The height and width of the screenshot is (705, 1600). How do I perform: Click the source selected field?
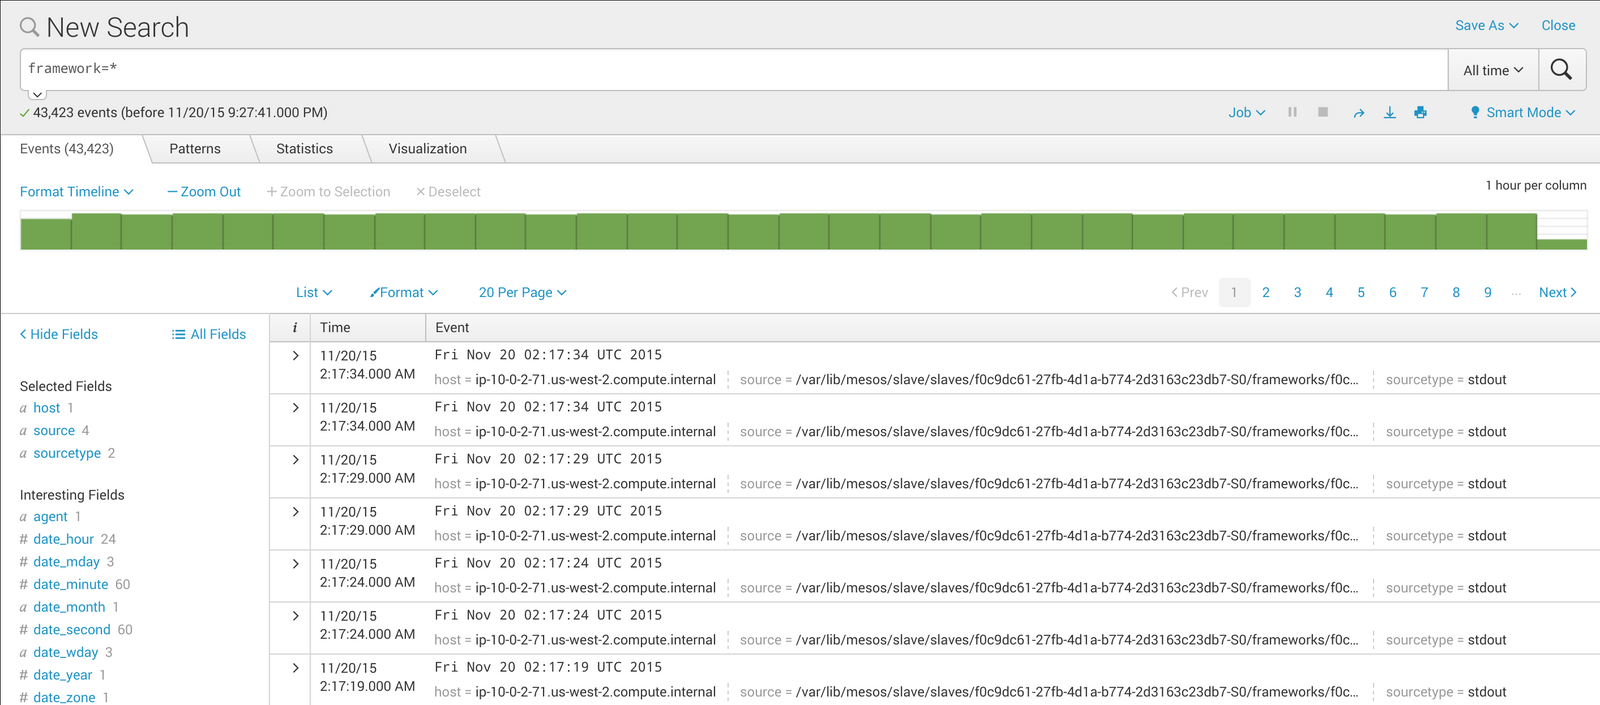[x=54, y=431]
